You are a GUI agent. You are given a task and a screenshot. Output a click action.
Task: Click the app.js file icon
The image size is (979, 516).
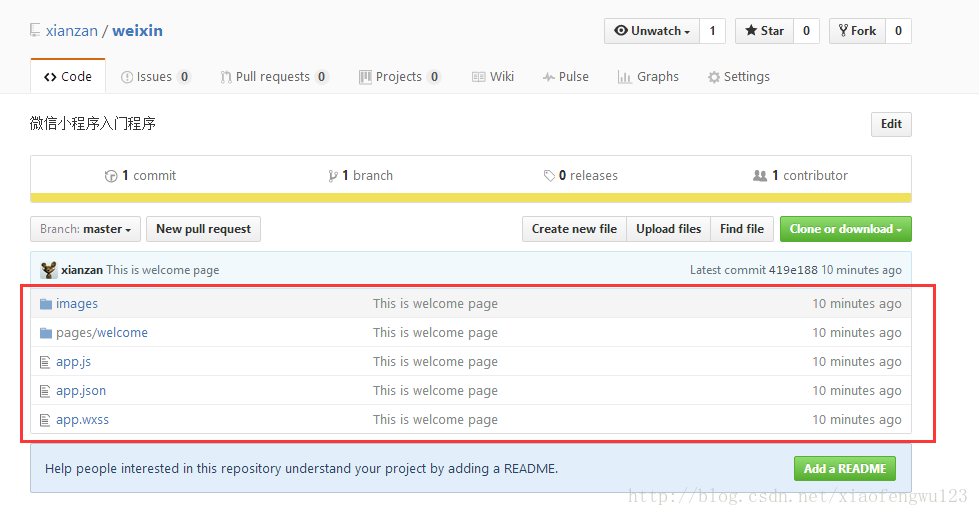click(x=45, y=362)
